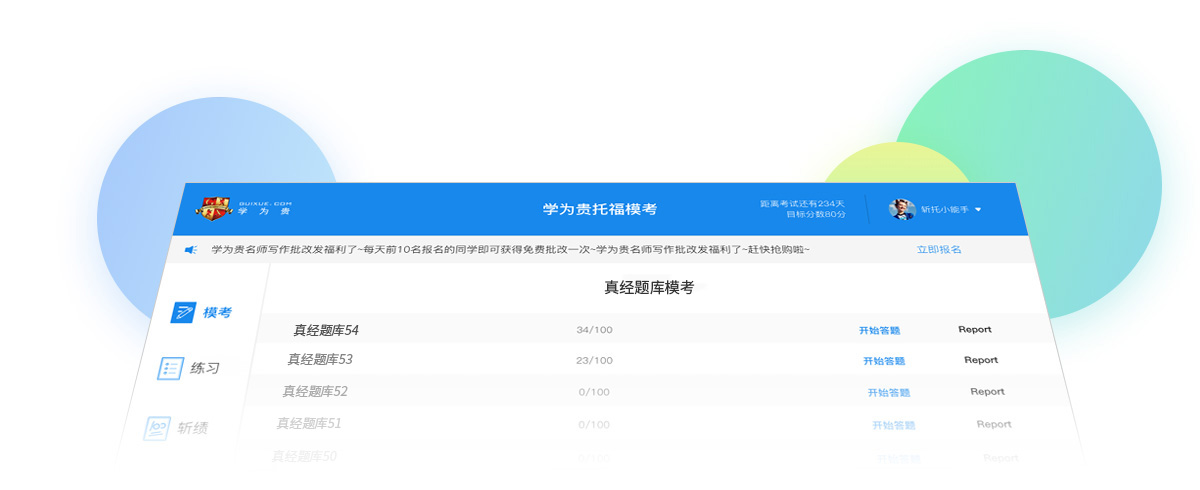Open the Report for 真经题库54
Viewport: 1200px width, 490px height.
click(975, 329)
